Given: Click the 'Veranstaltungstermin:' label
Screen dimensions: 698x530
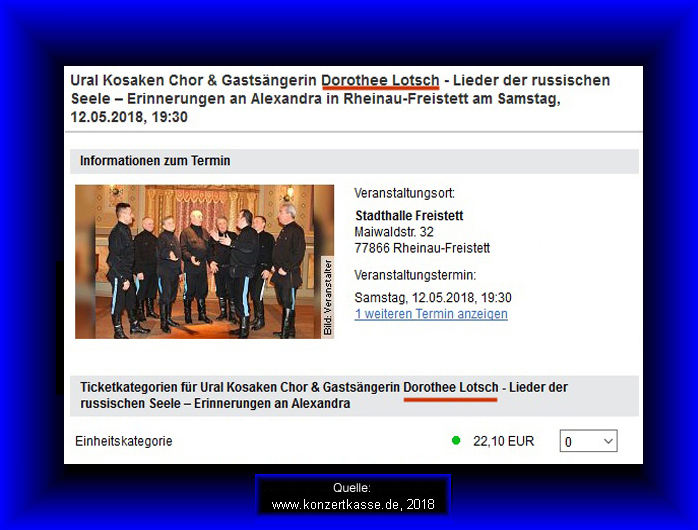Looking at the screenshot, I should (x=415, y=275).
